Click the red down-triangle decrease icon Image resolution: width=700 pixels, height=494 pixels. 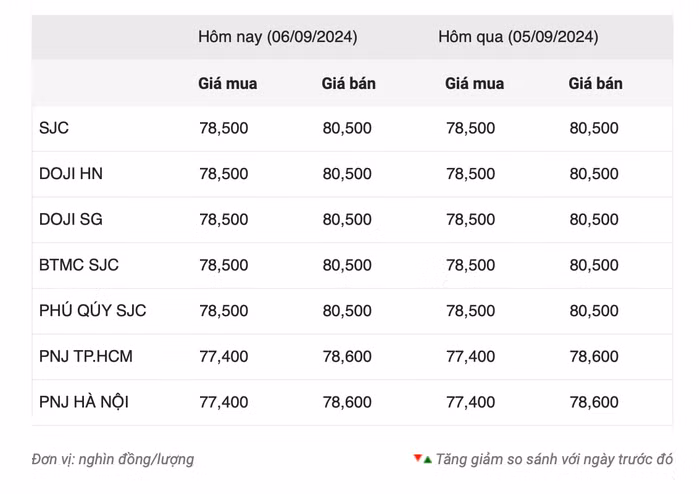[x=417, y=459]
